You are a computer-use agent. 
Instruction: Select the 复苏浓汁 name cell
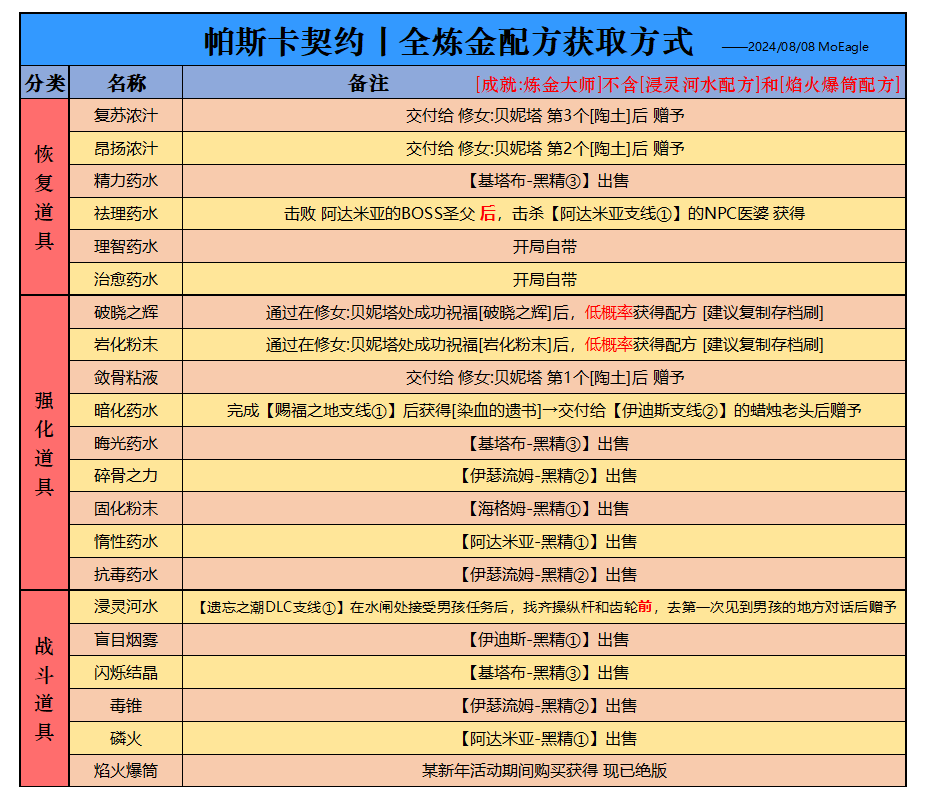tap(126, 115)
